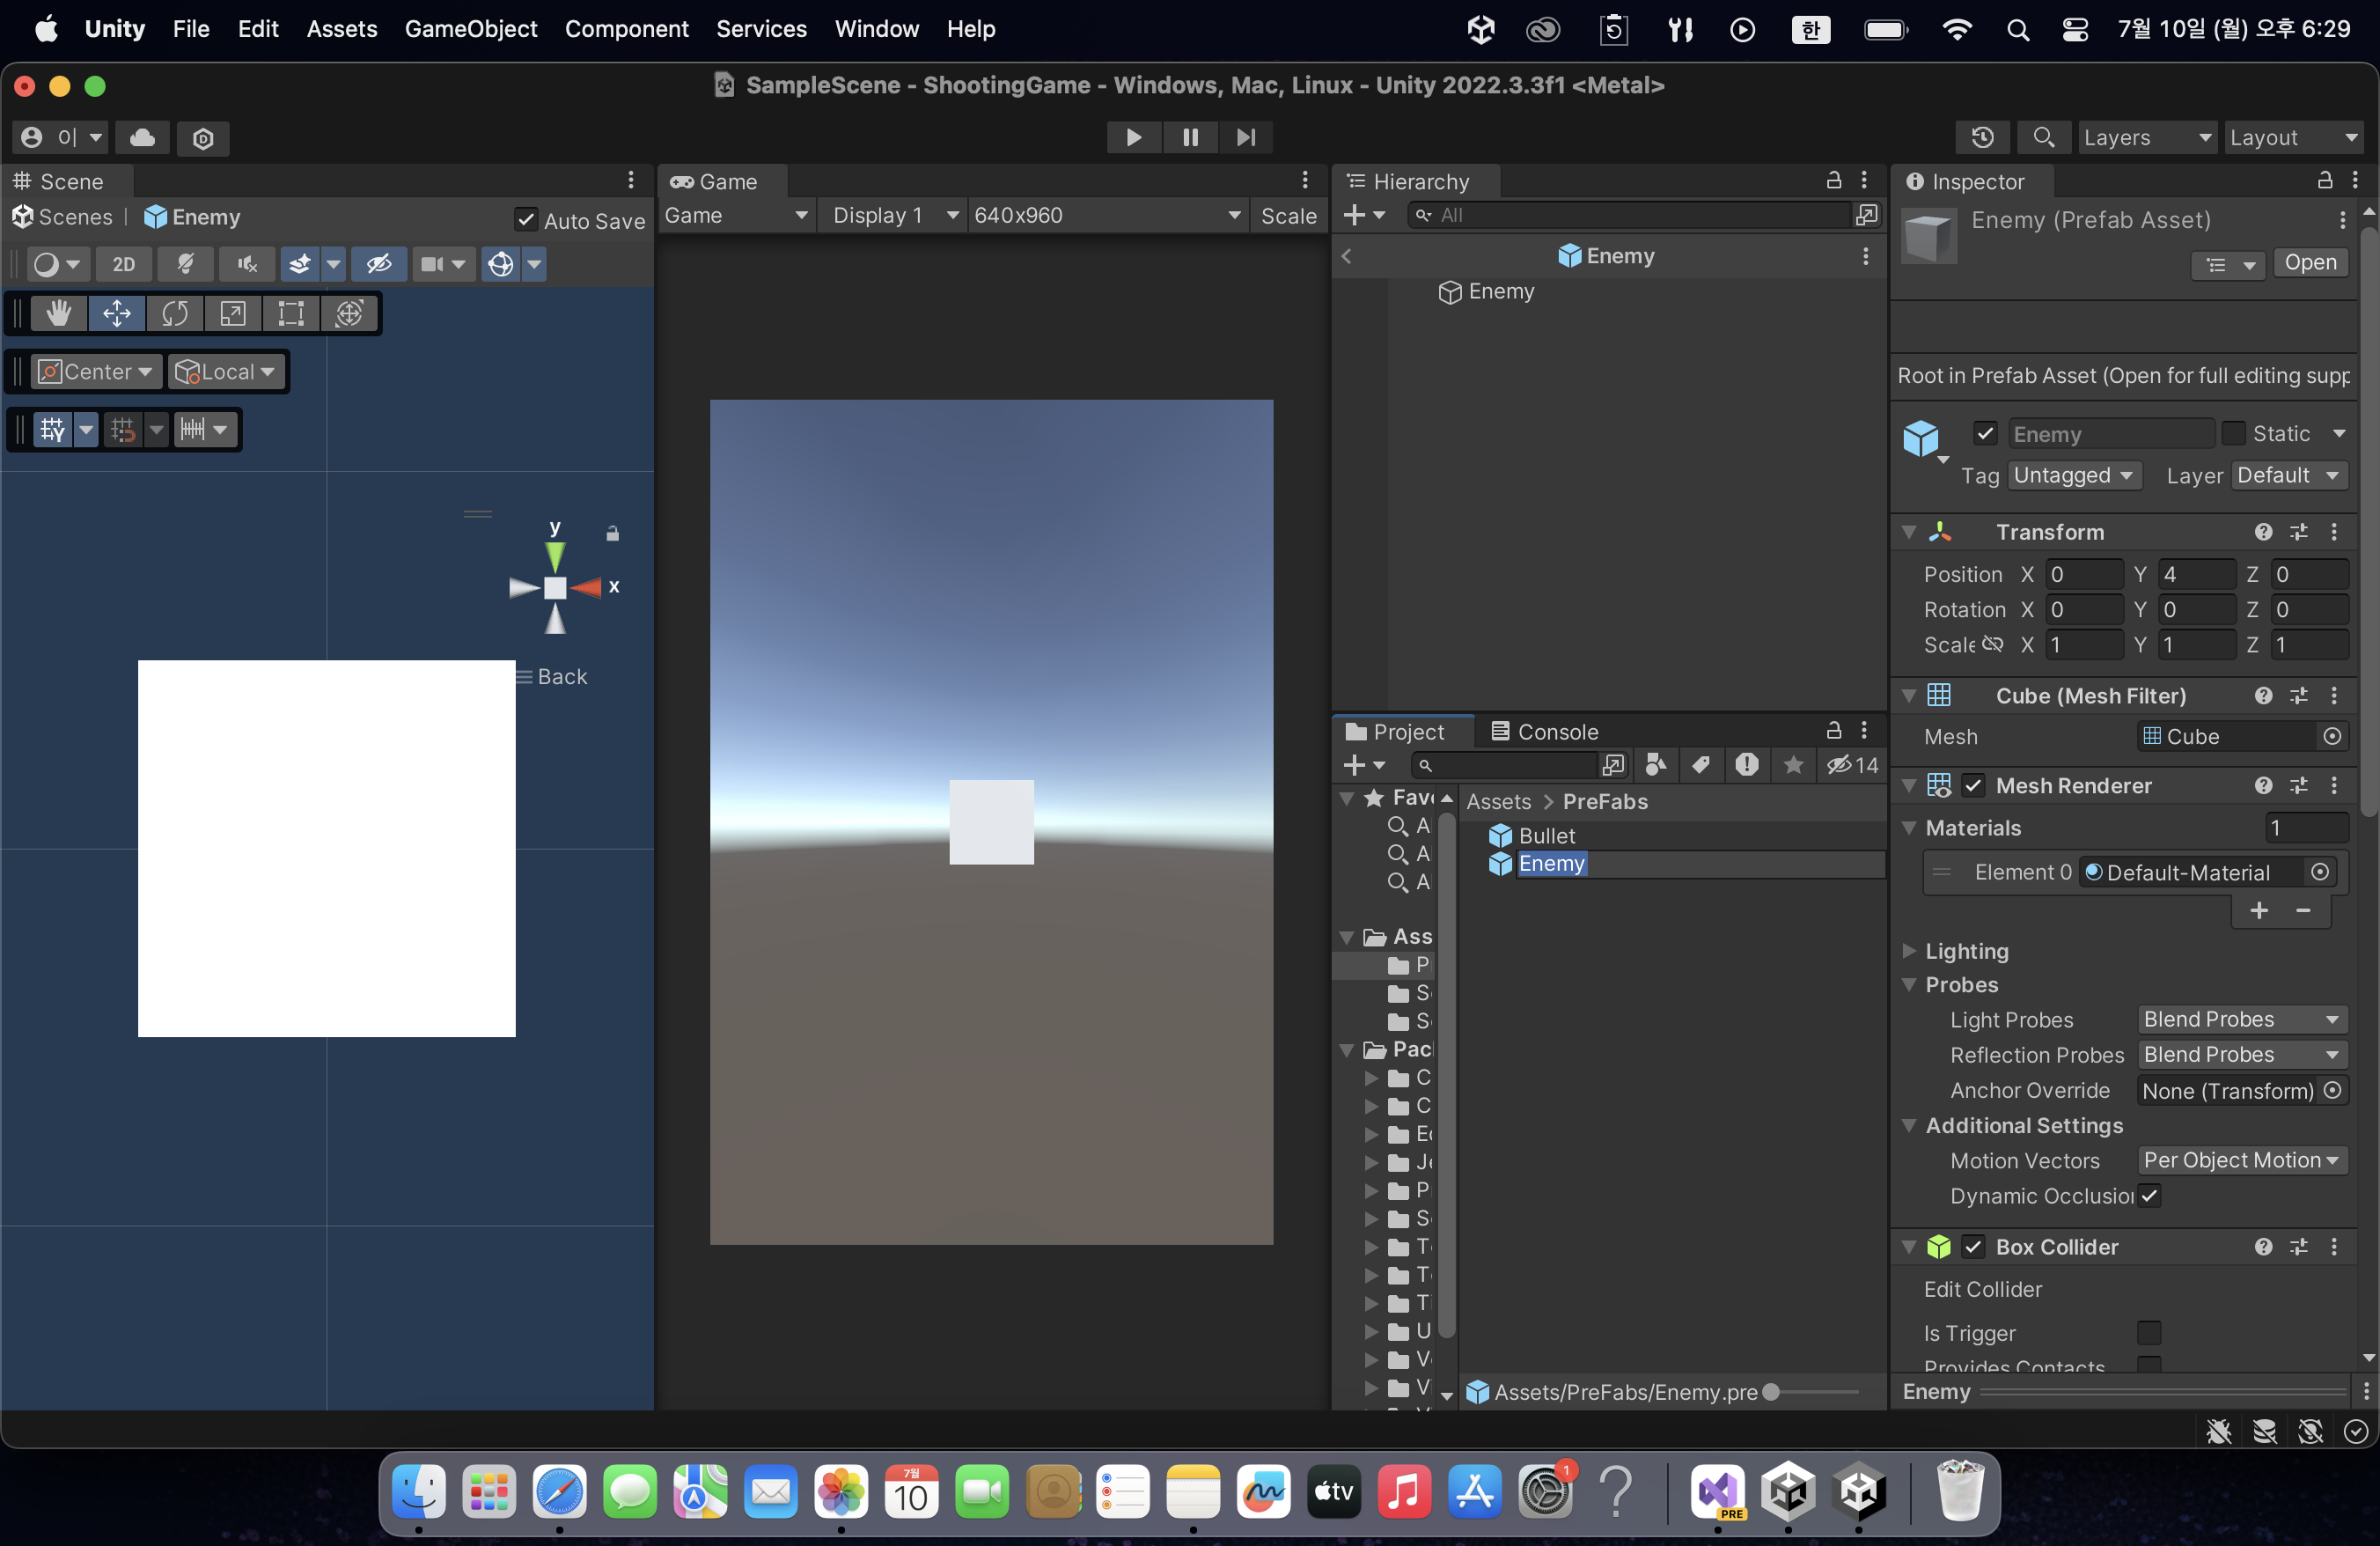Viewport: 2380px width, 1546px height.
Task: Click Edit Collider in Box Collider
Action: (1982, 1289)
